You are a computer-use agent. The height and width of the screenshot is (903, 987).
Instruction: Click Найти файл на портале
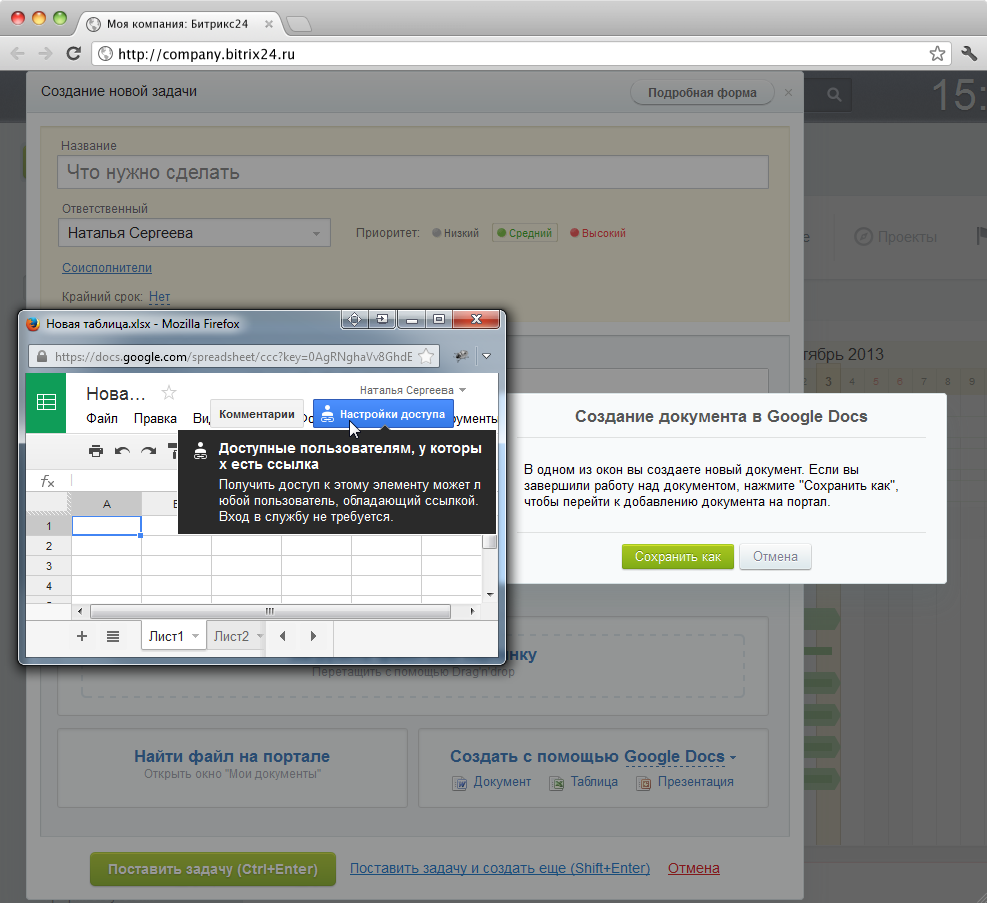[232, 756]
